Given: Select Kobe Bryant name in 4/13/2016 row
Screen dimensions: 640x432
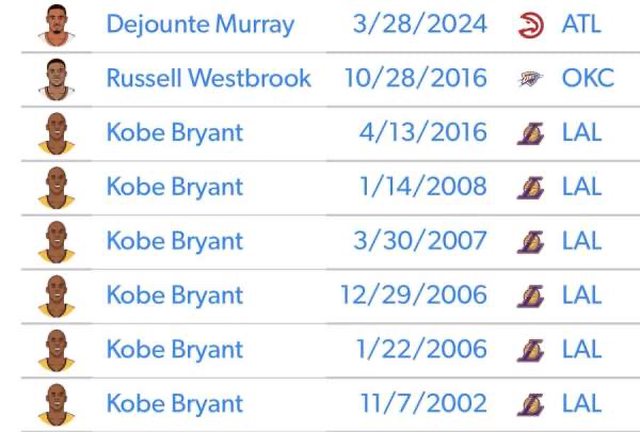Looking at the screenshot, I should 174,133.
